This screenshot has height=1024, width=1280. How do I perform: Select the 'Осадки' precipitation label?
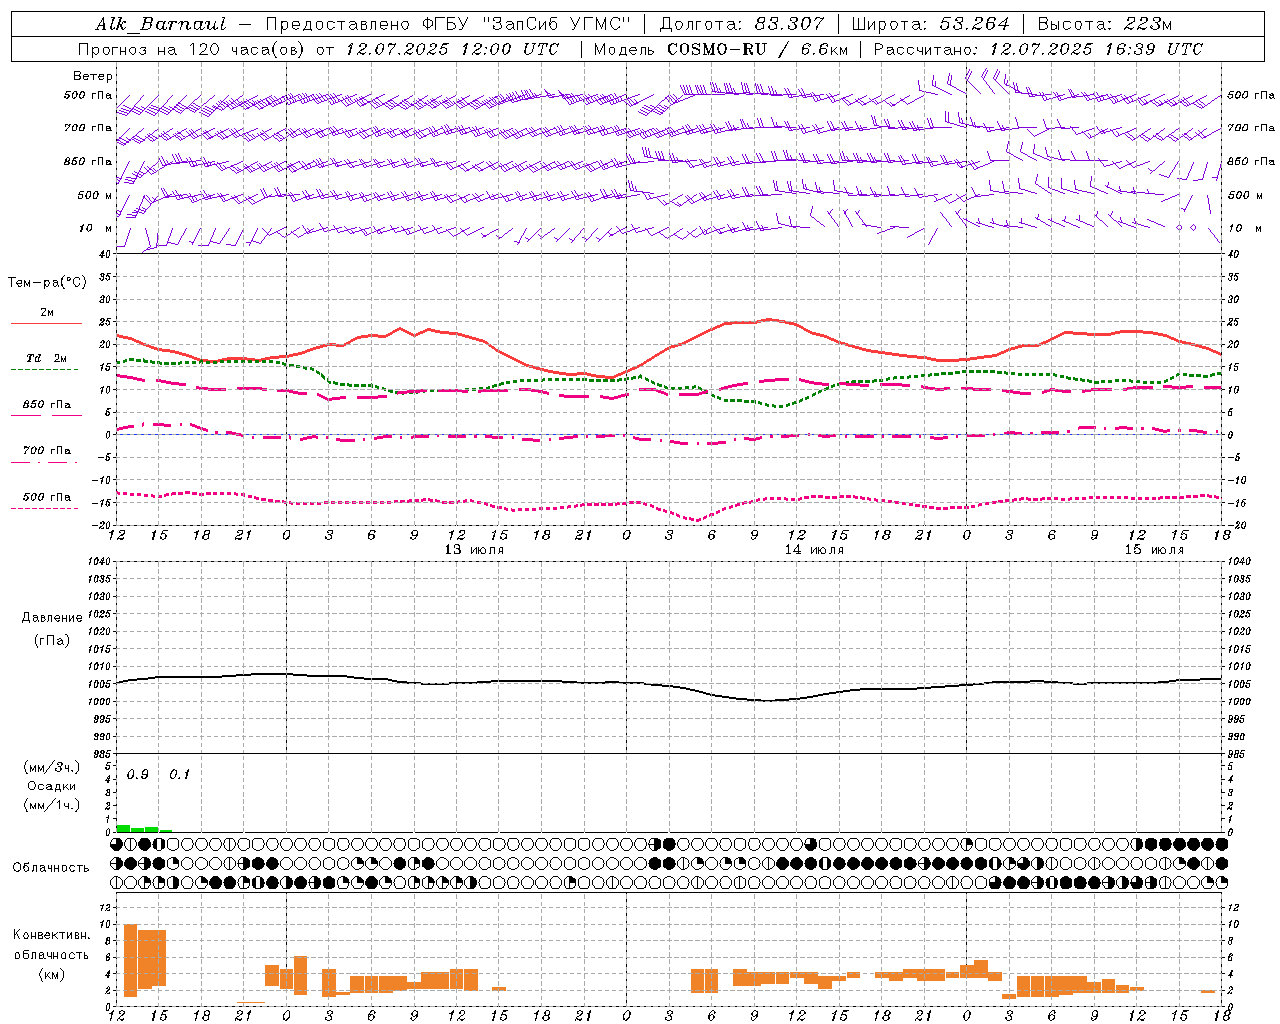pos(52,786)
